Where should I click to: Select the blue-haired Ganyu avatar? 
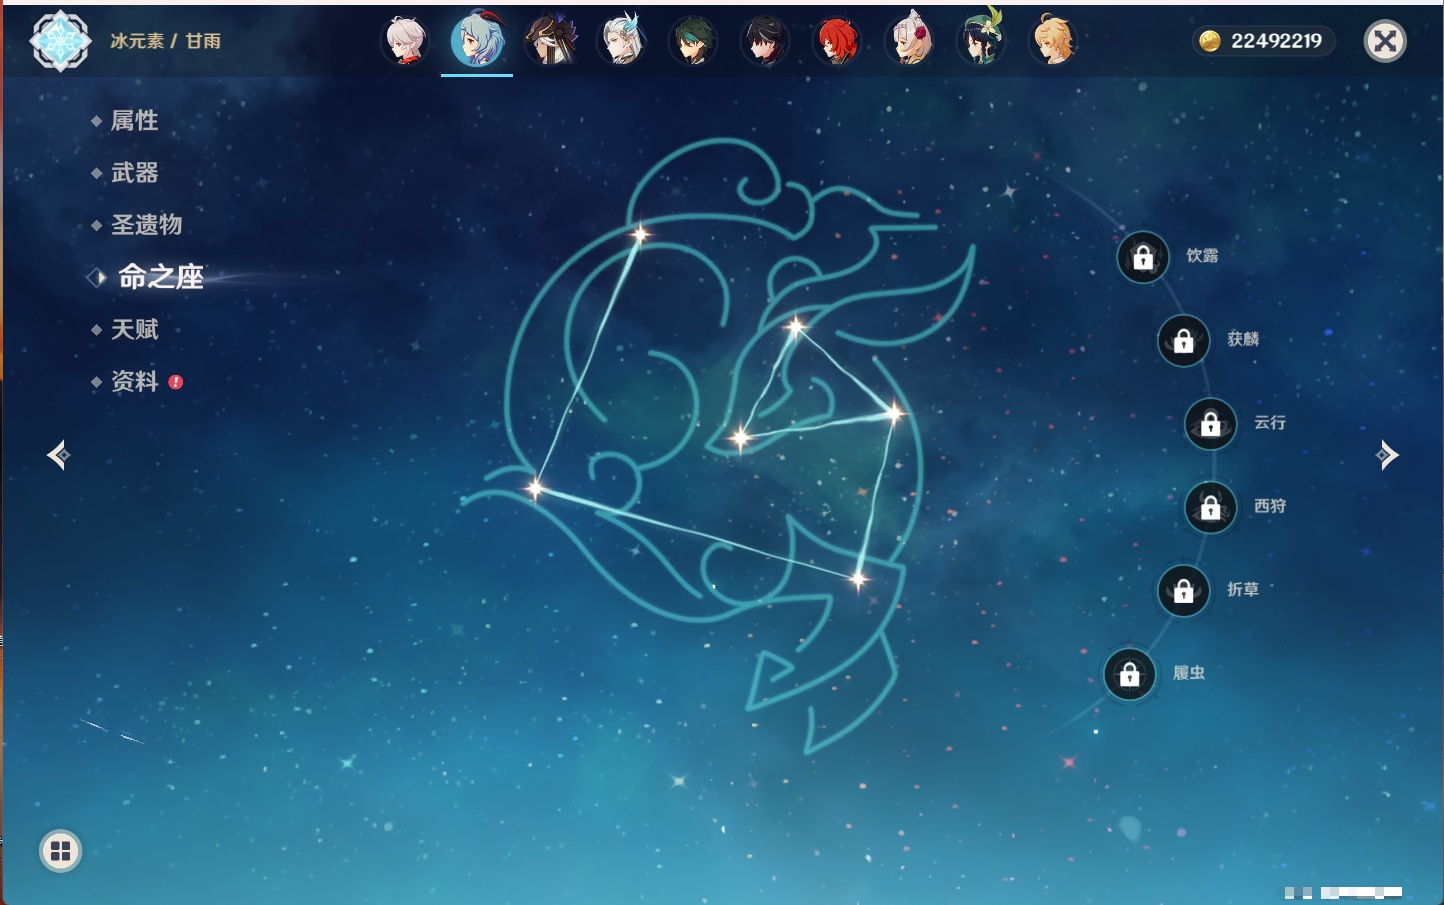(x=477, y=41)
